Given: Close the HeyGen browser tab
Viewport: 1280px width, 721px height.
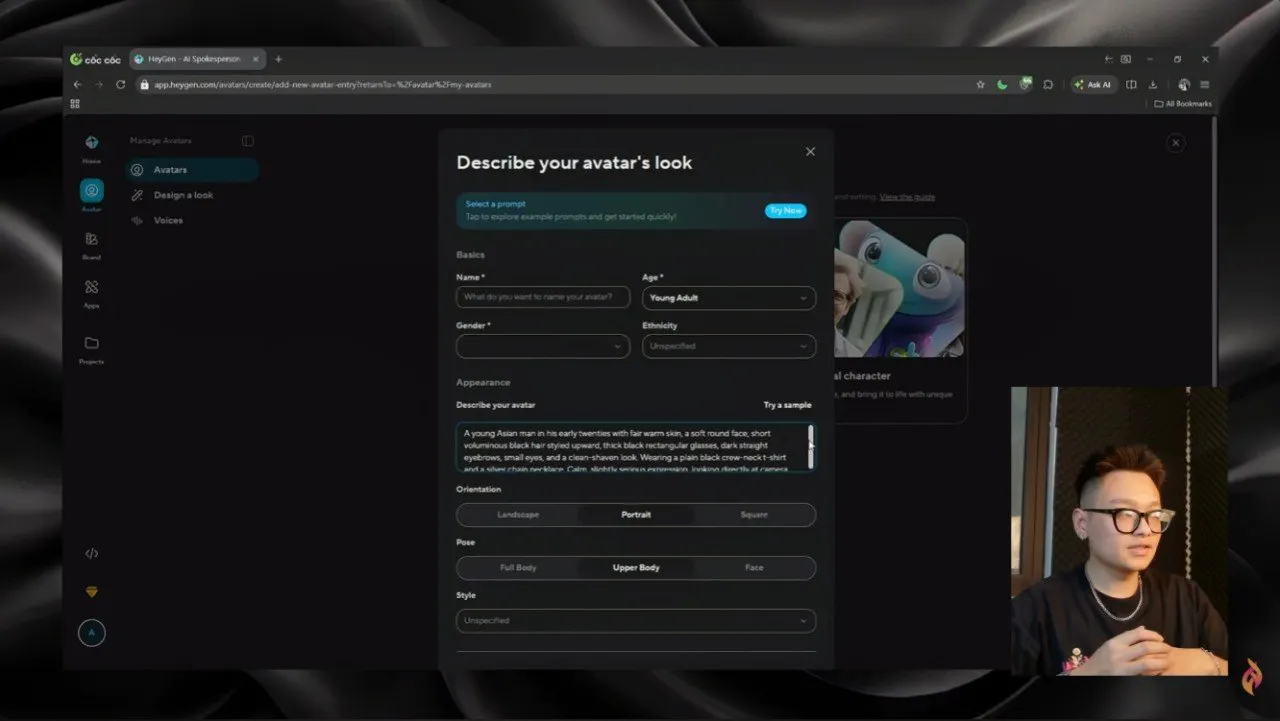Looking at the screenshot, I should tap(255, 59).
